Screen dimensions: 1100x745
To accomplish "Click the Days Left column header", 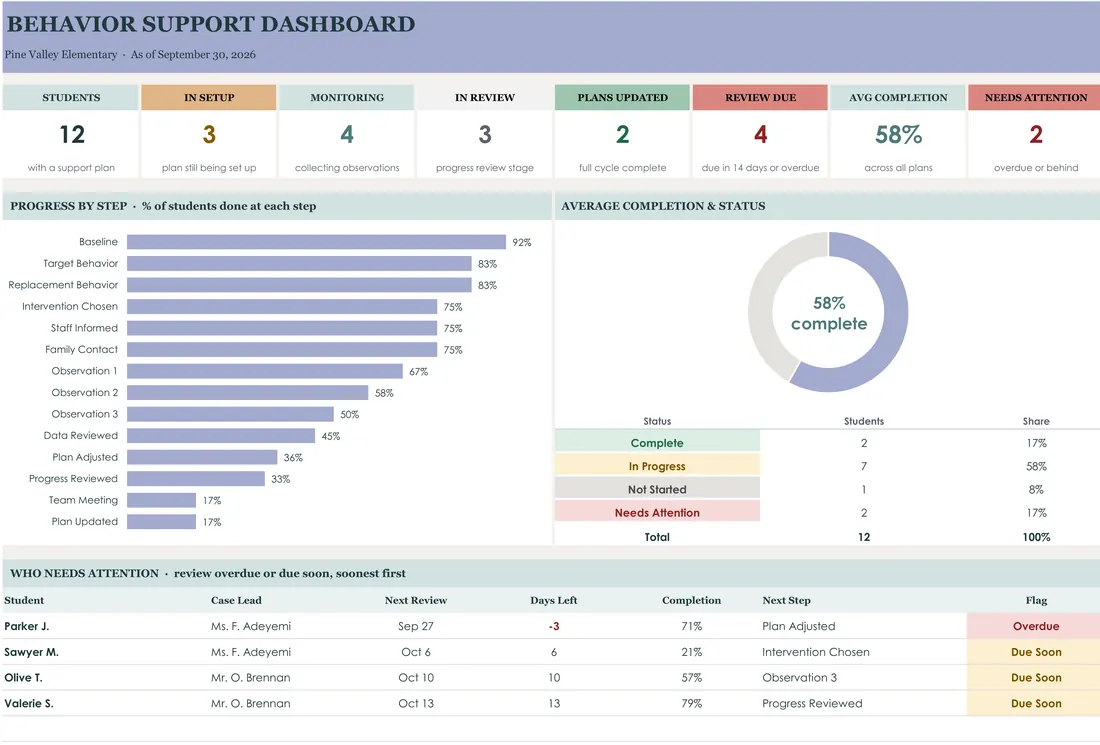I will [554, 600].
